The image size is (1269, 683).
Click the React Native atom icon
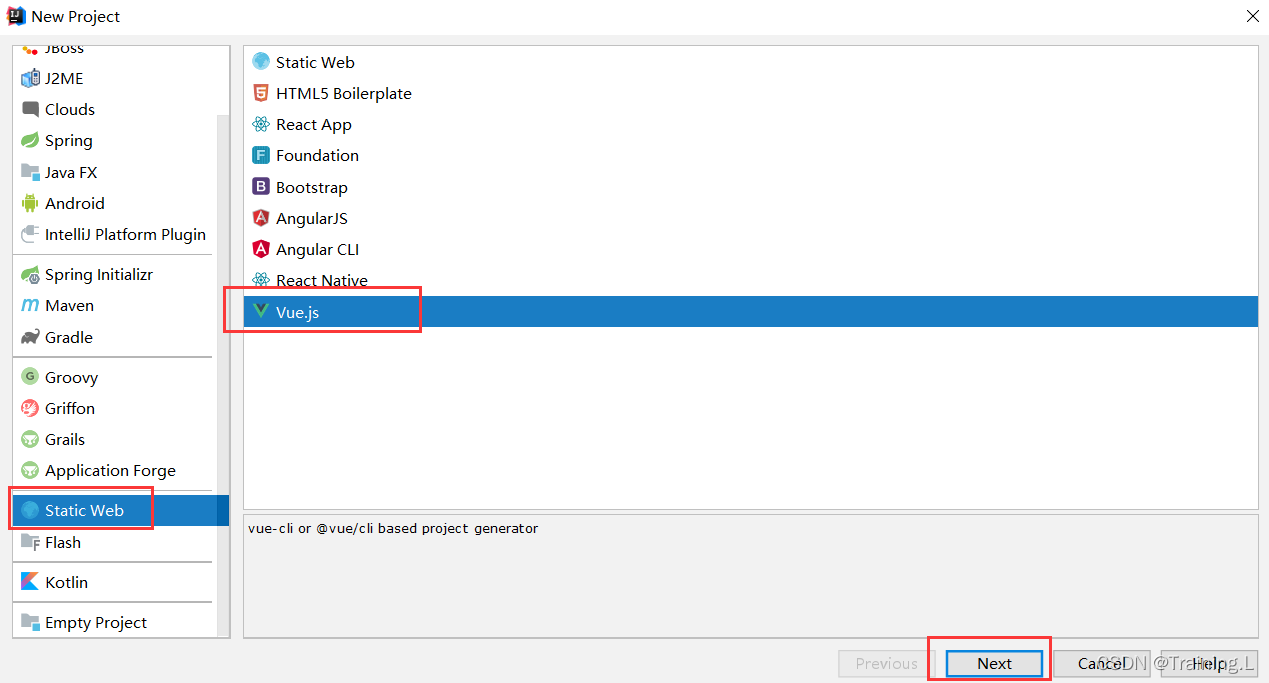[x=261, y=280]
